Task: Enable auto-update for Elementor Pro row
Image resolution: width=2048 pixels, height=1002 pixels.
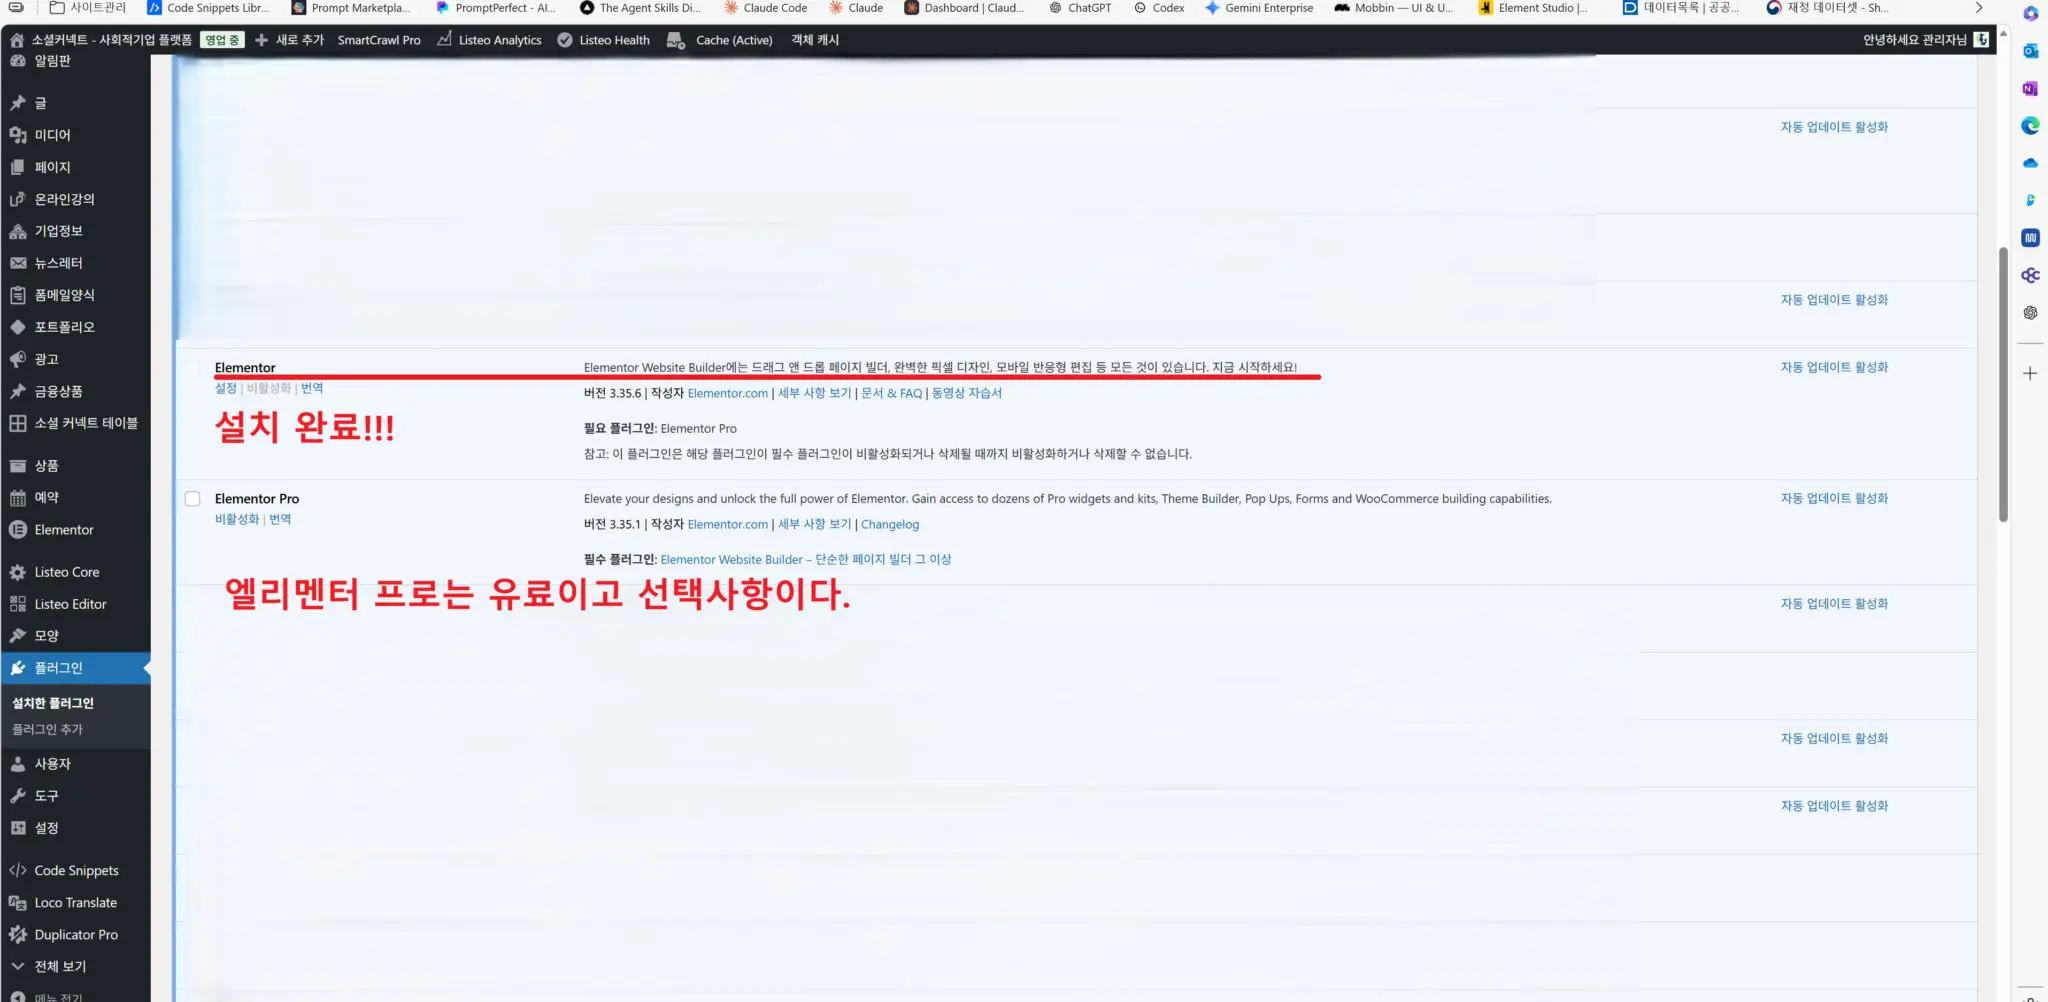Action: (x=1834, y=499)
